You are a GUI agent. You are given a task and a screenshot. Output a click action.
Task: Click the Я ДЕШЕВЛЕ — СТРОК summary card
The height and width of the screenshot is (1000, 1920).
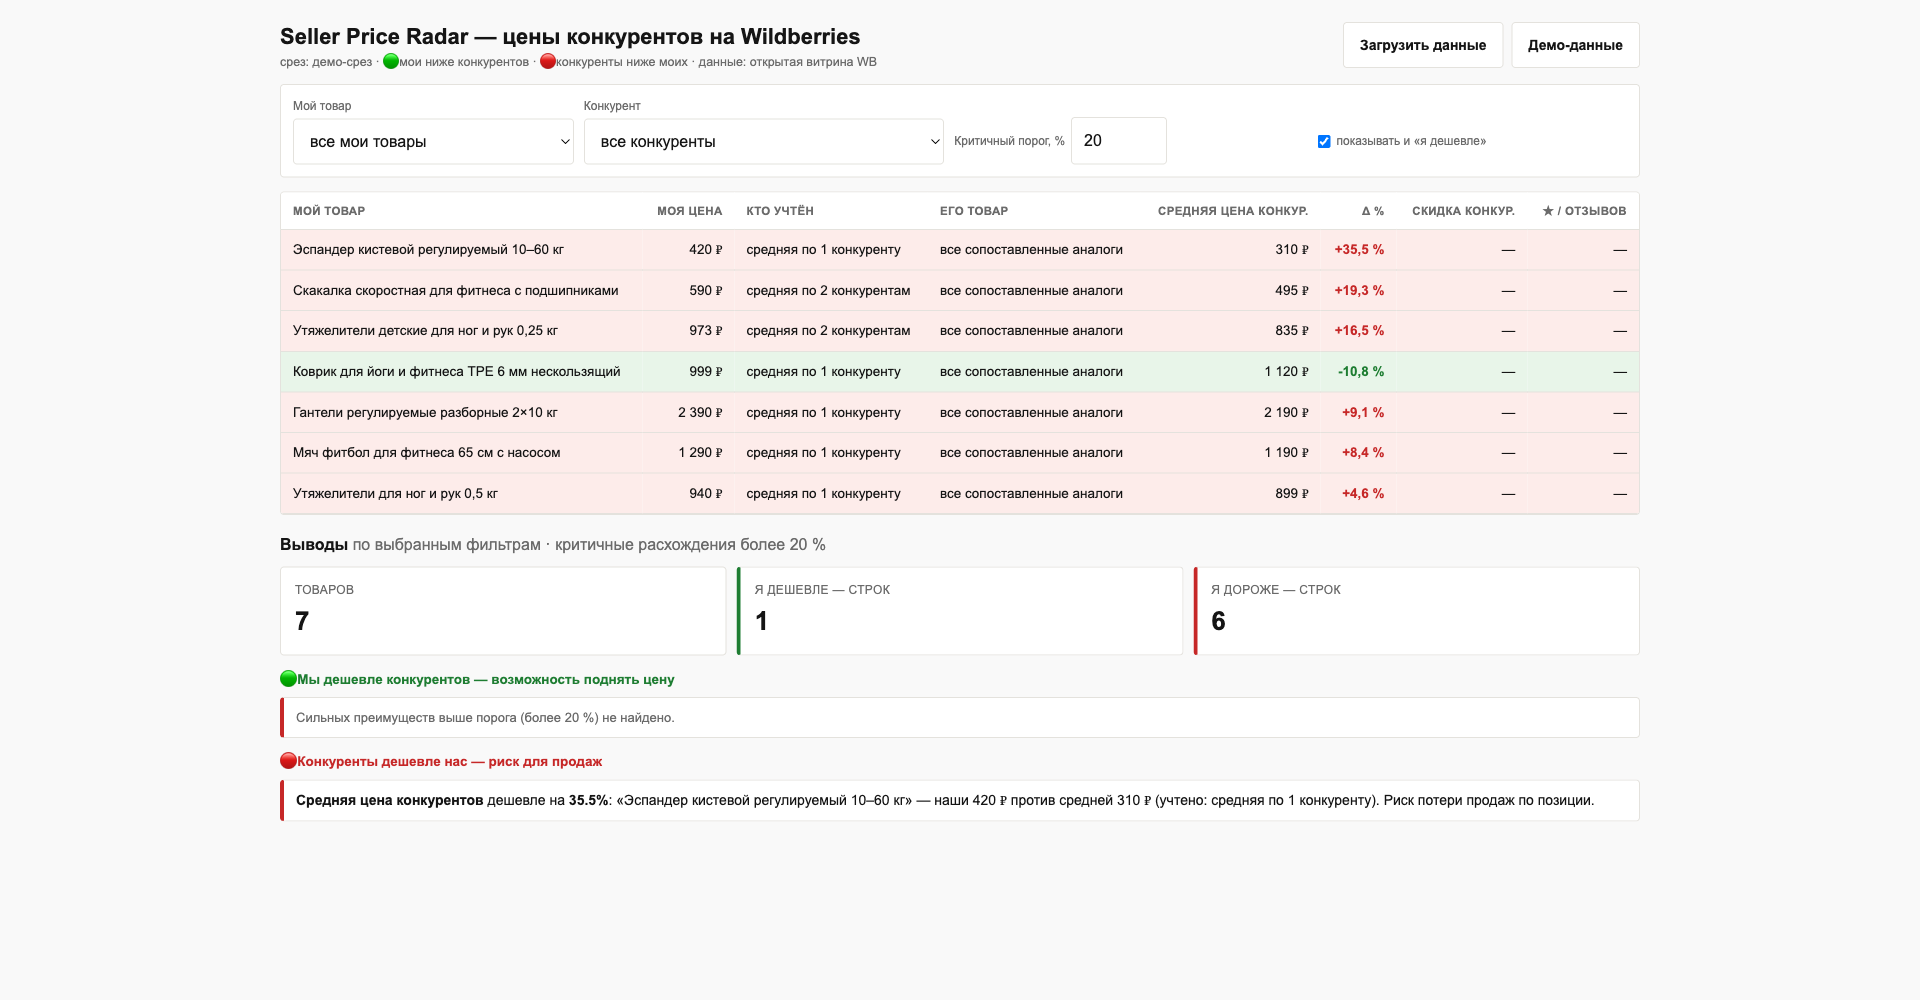coord(960,611)
